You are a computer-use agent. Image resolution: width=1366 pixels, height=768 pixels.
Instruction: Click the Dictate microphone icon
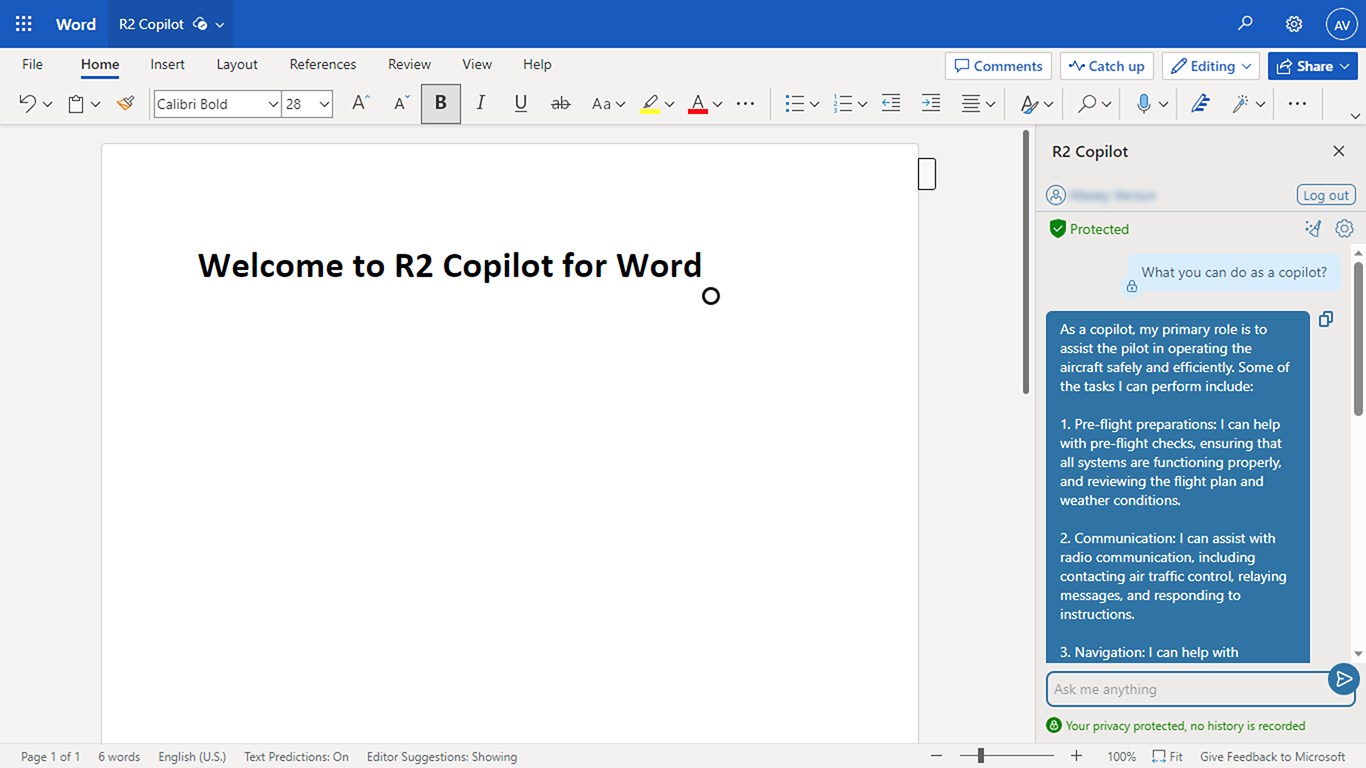click(1144, 103)
